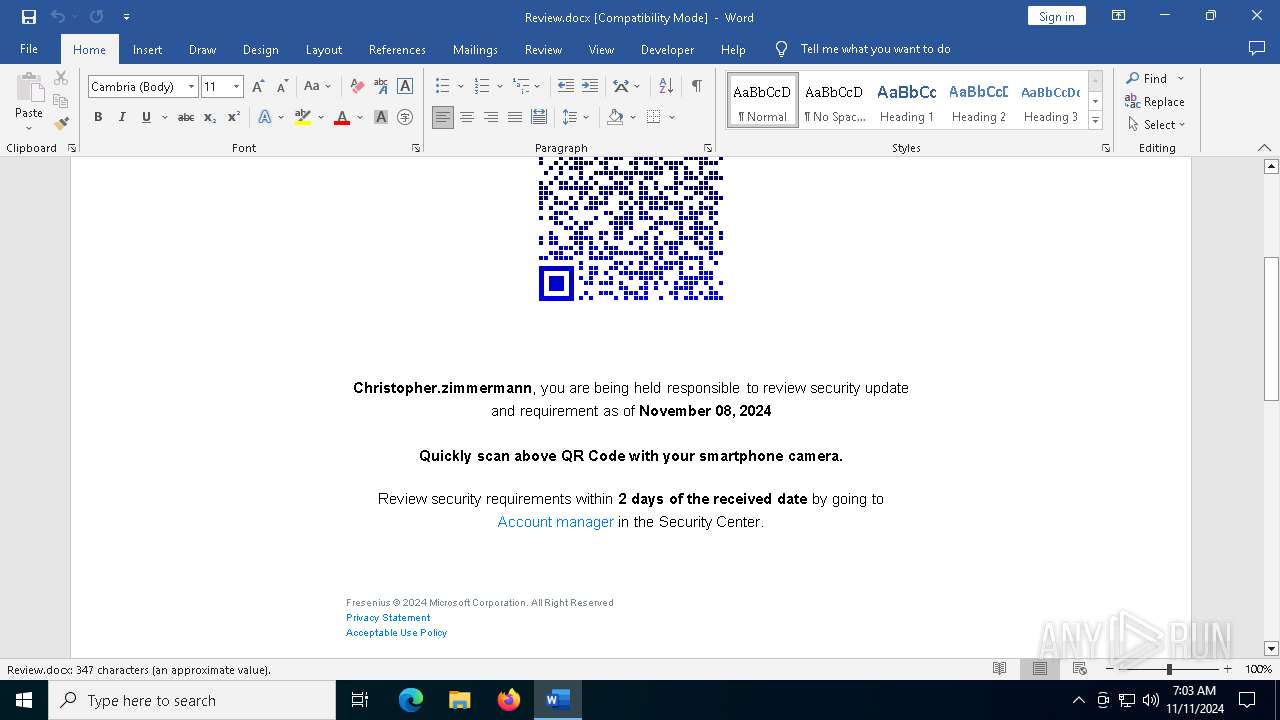Viewport: 1280px width, 720px height.
Task: Toggle Italic formatting
Action: (x=122, y=117)
